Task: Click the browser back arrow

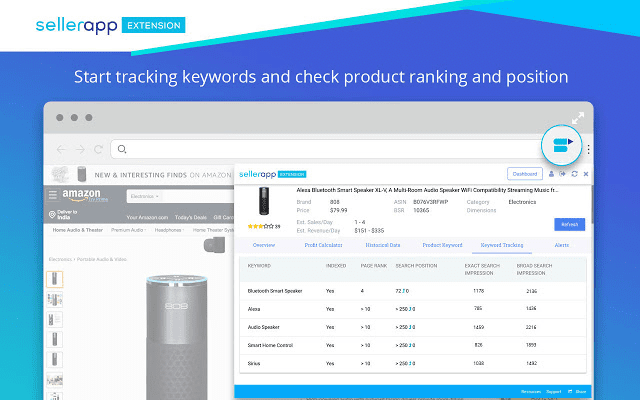Action: point(62,149)
